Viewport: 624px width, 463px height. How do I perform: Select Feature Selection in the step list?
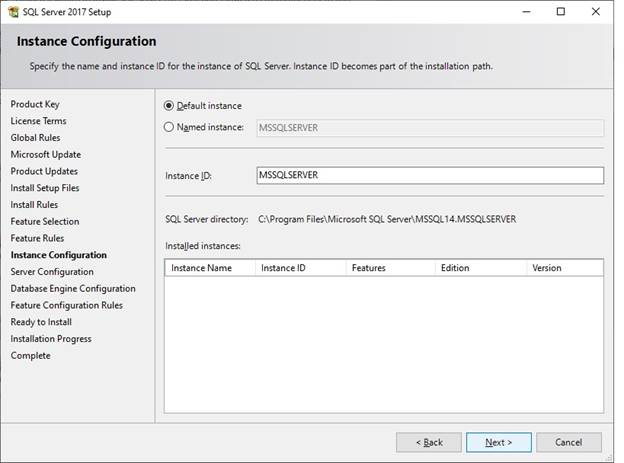pyautogui.click(x=45, y=221)
